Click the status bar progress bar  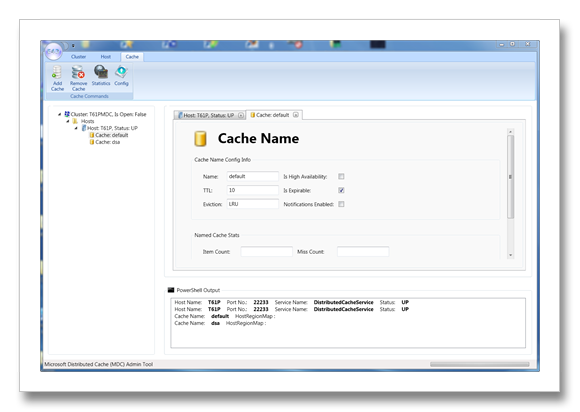479,364
